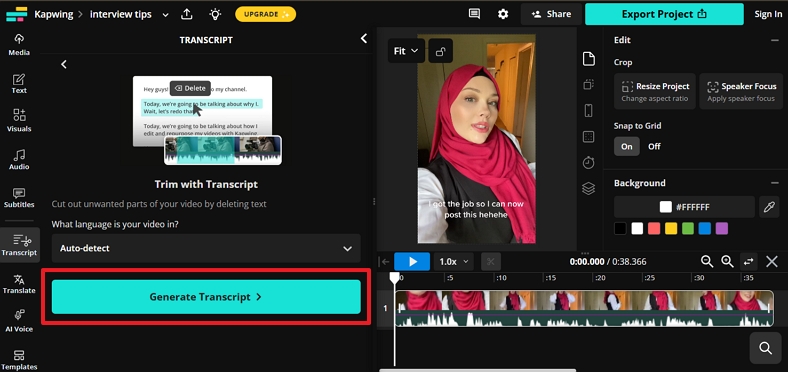Image resolution: width=788 pixels, height=372 pixels.
Task: Open the Media sidebar panel
Action: 19,45
